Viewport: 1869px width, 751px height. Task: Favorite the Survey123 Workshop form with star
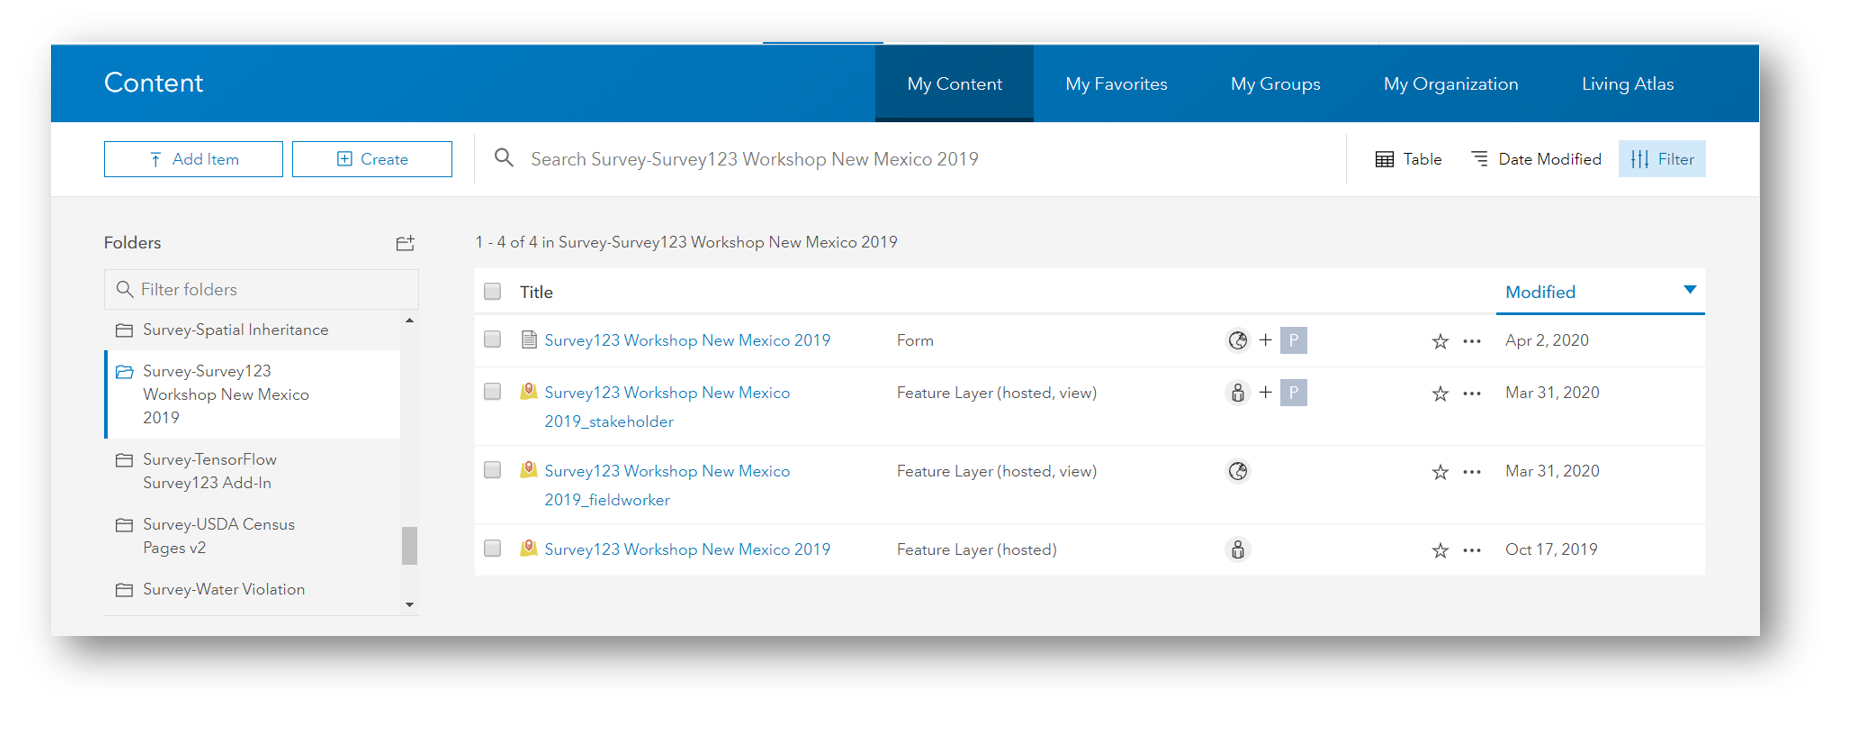[1440, 341]
